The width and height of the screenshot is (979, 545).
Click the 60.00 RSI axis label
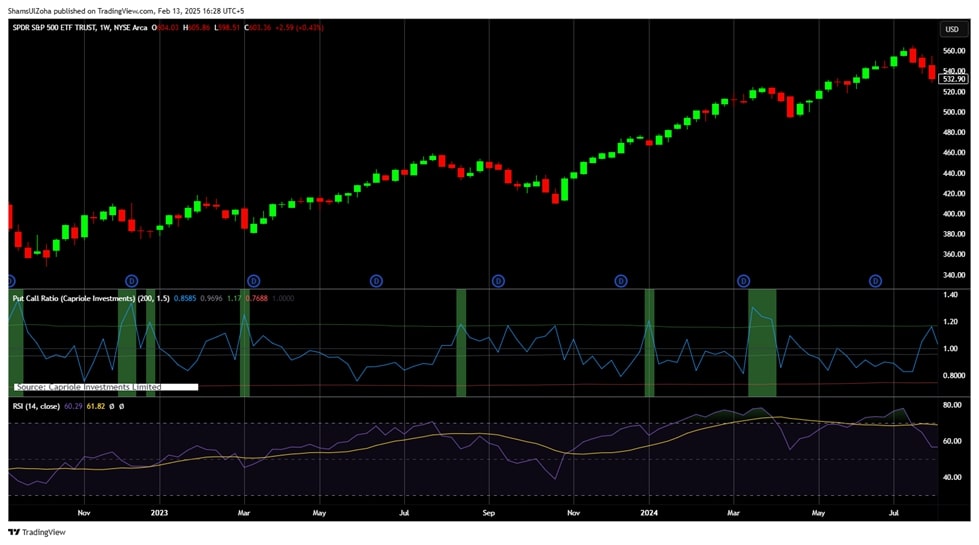click(952, 441)
